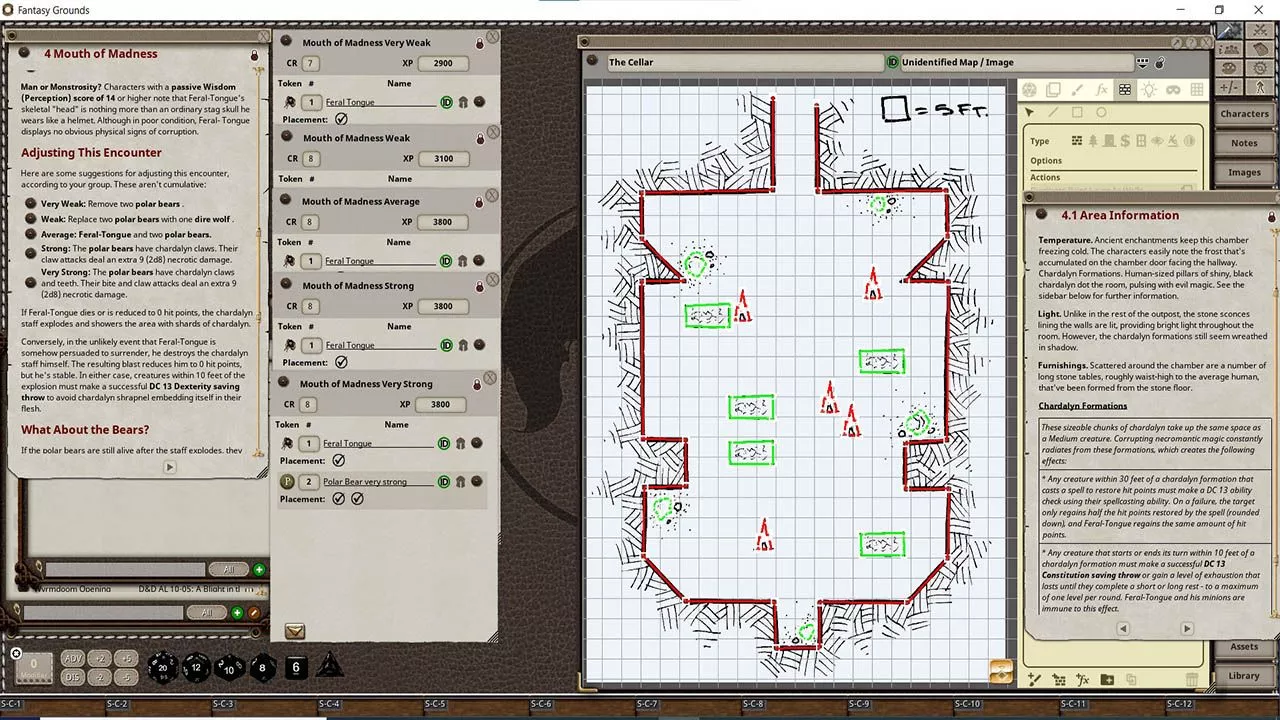Open the layers tab in map toolbar
Image resolution: width=1280 pixels, height=720 pixels.
pyautogui.click(x=1053, y=90)
